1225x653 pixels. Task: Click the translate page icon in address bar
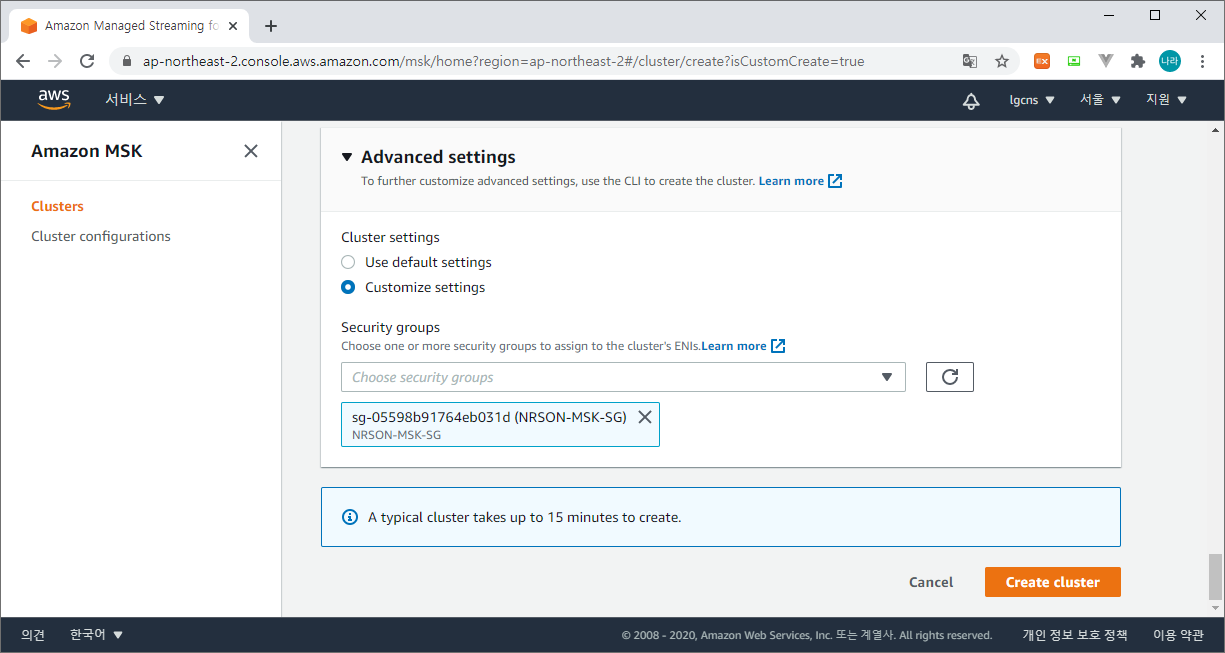(x=969, y=61)
